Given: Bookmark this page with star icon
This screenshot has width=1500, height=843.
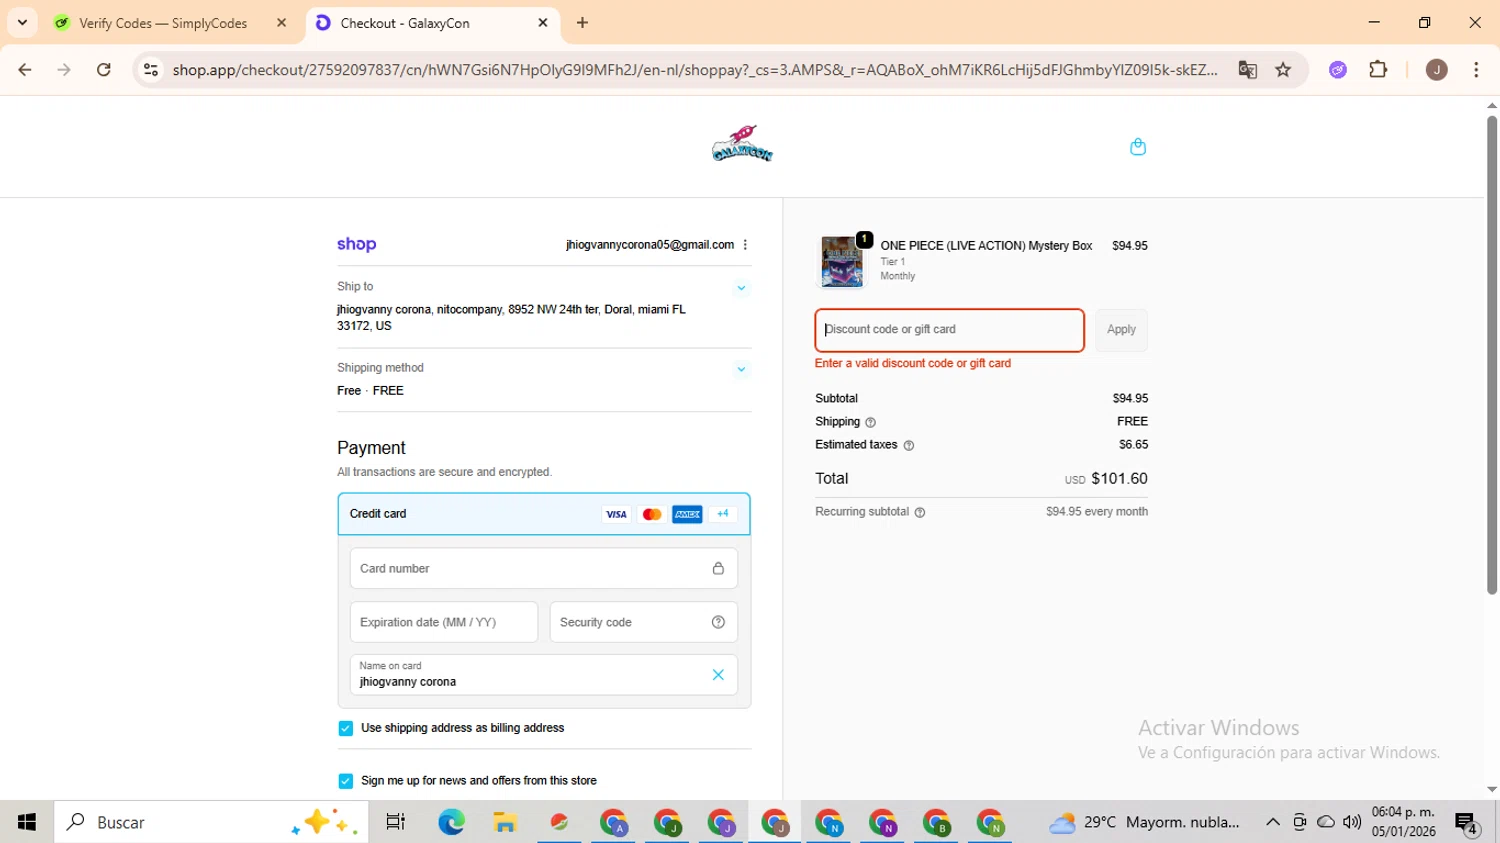Looking at the screenshot, I should [1283, 70].
